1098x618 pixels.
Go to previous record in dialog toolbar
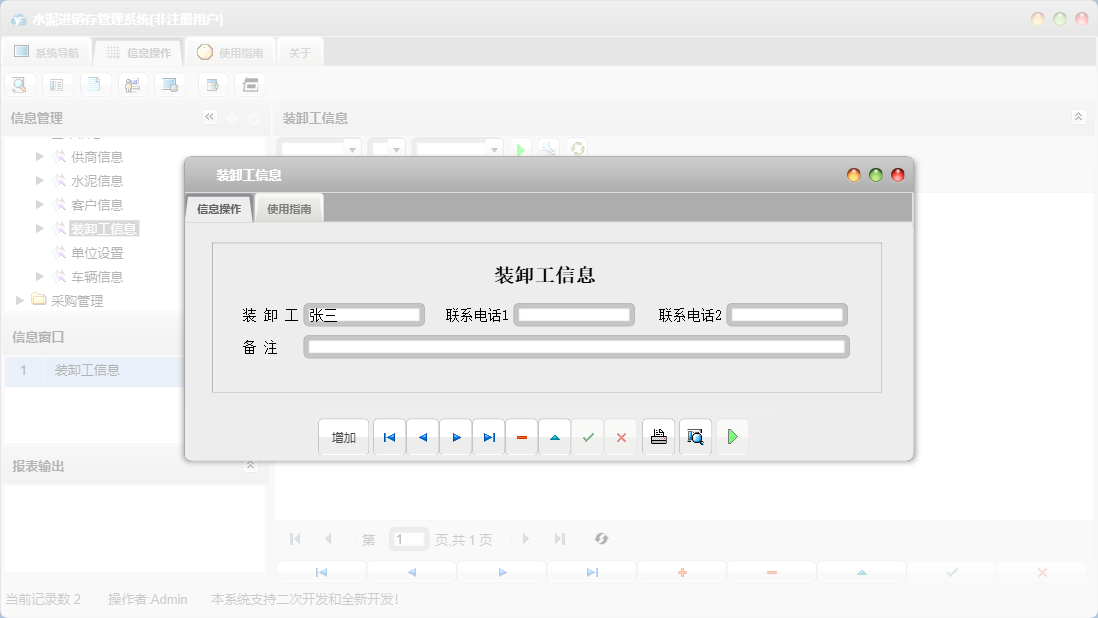[422, 437]
